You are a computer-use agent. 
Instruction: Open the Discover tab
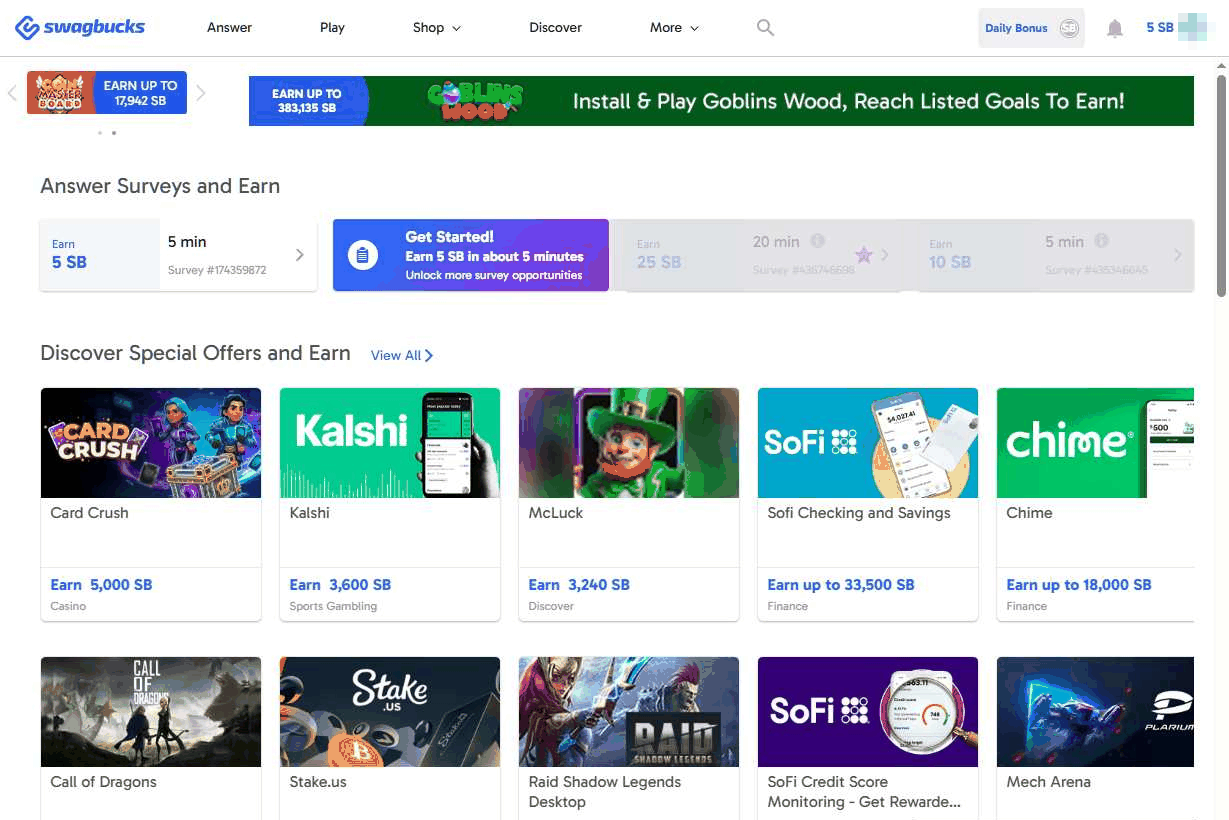(x=555, y=28)
